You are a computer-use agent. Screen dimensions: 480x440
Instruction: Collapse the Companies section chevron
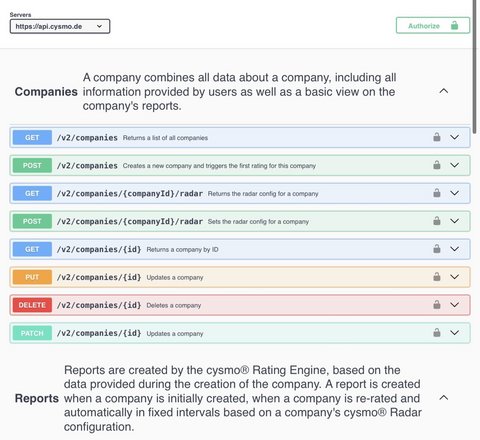[444, 91]
